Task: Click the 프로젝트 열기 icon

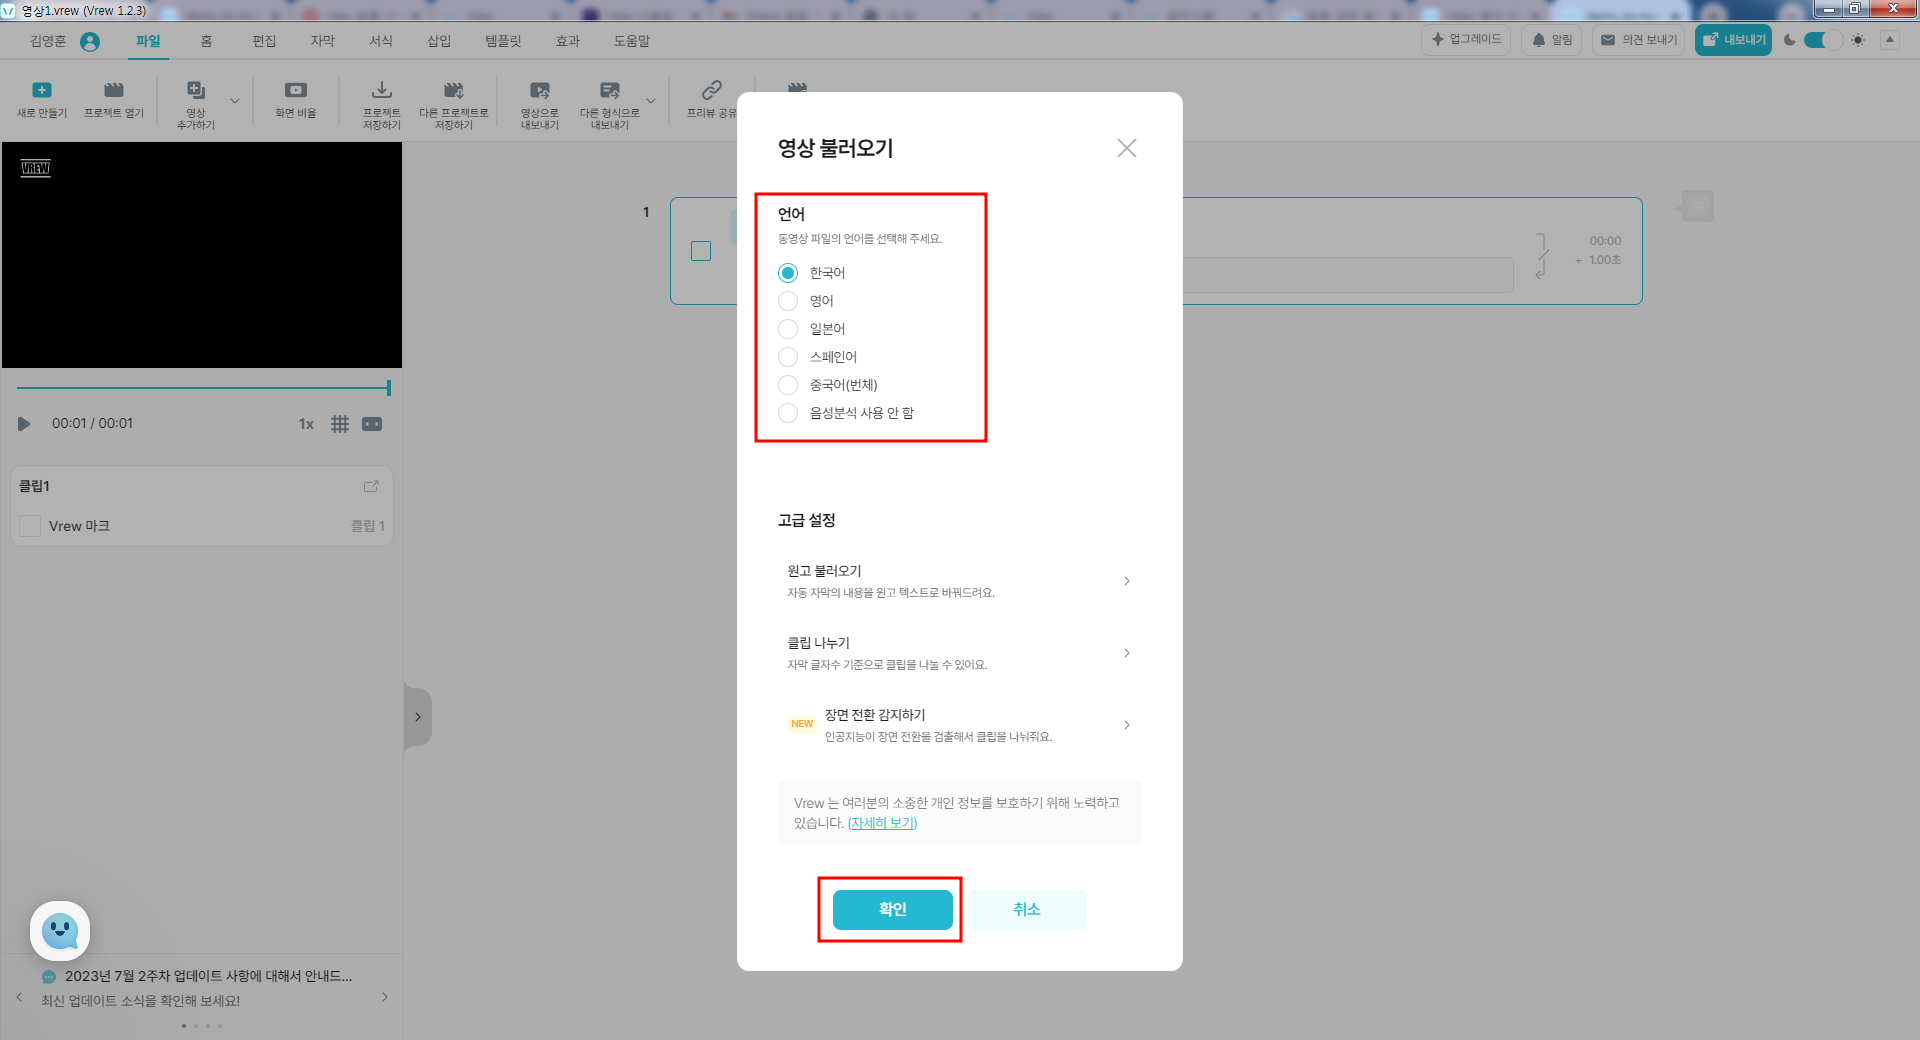Action: pos(113,100)
